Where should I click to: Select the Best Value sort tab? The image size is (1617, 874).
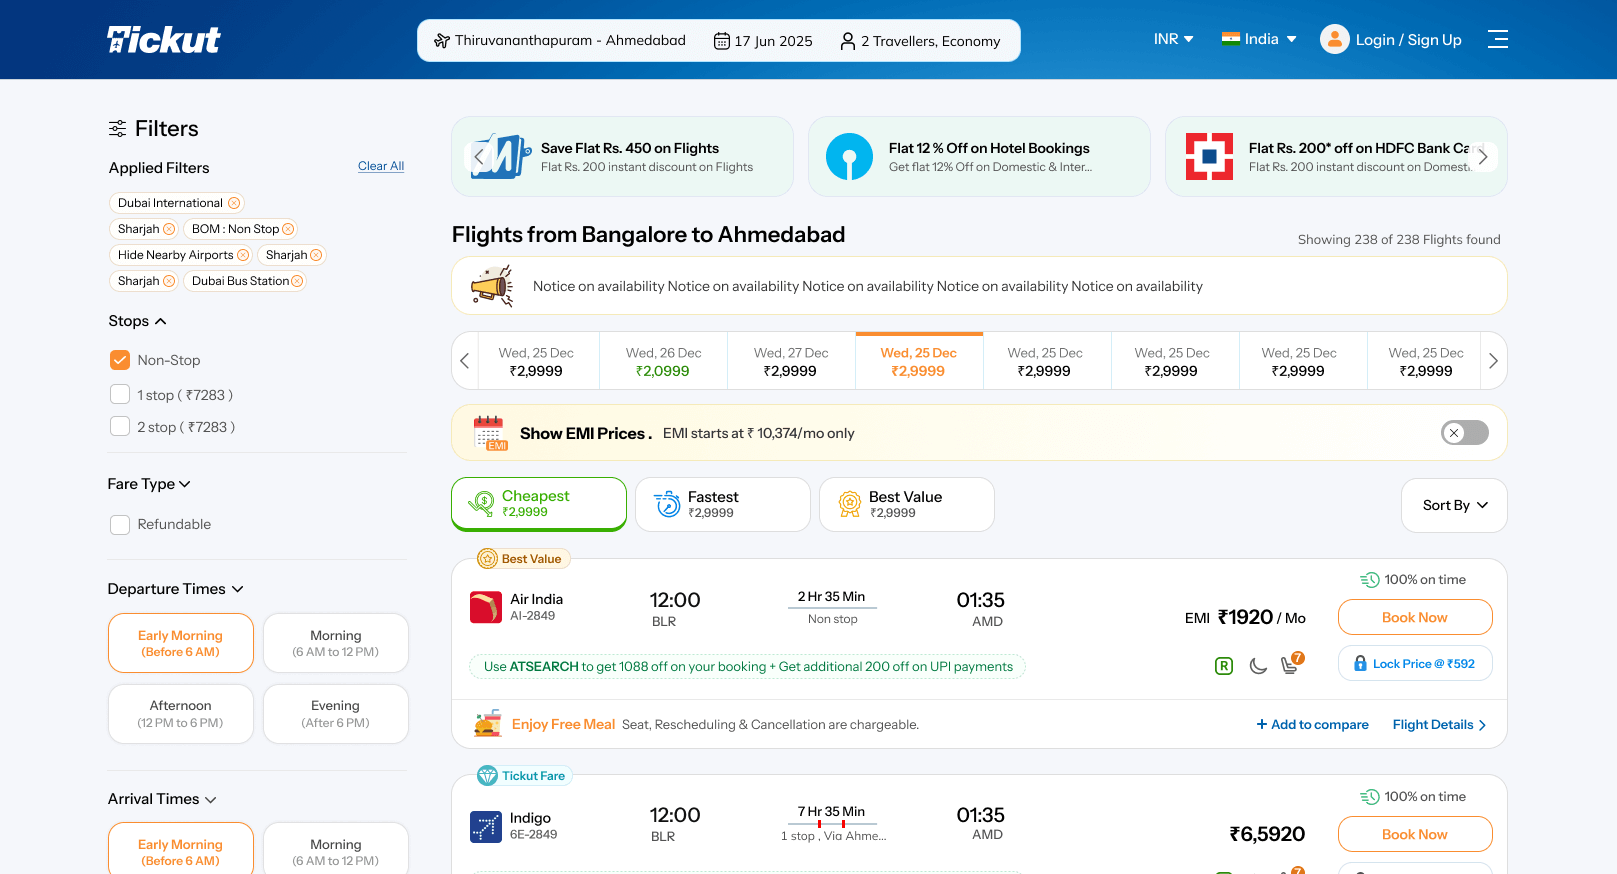907,504
